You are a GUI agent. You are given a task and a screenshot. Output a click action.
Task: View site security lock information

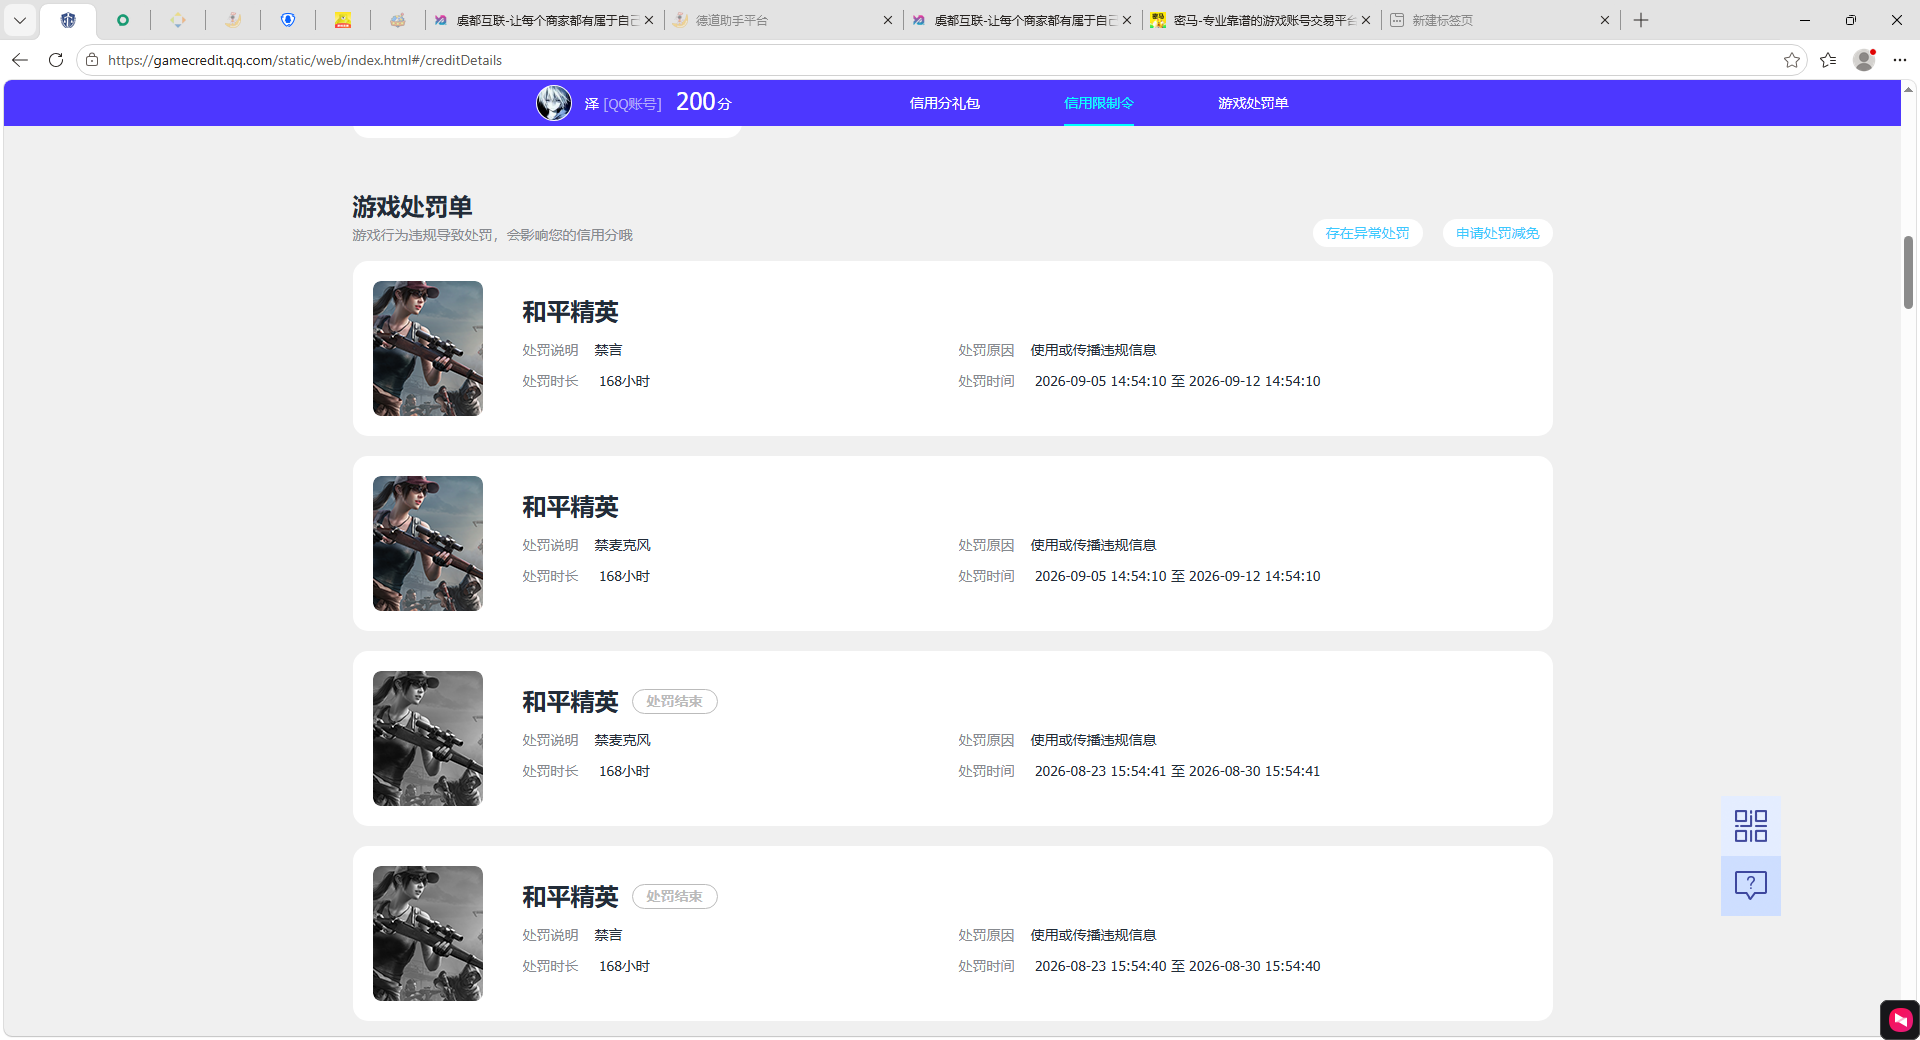92,60
